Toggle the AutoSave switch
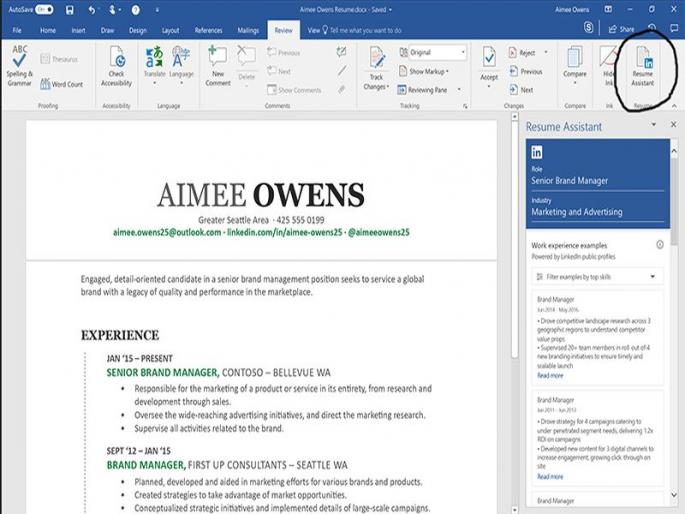Screen dimensions: 685x514 (x=44, y=9)
